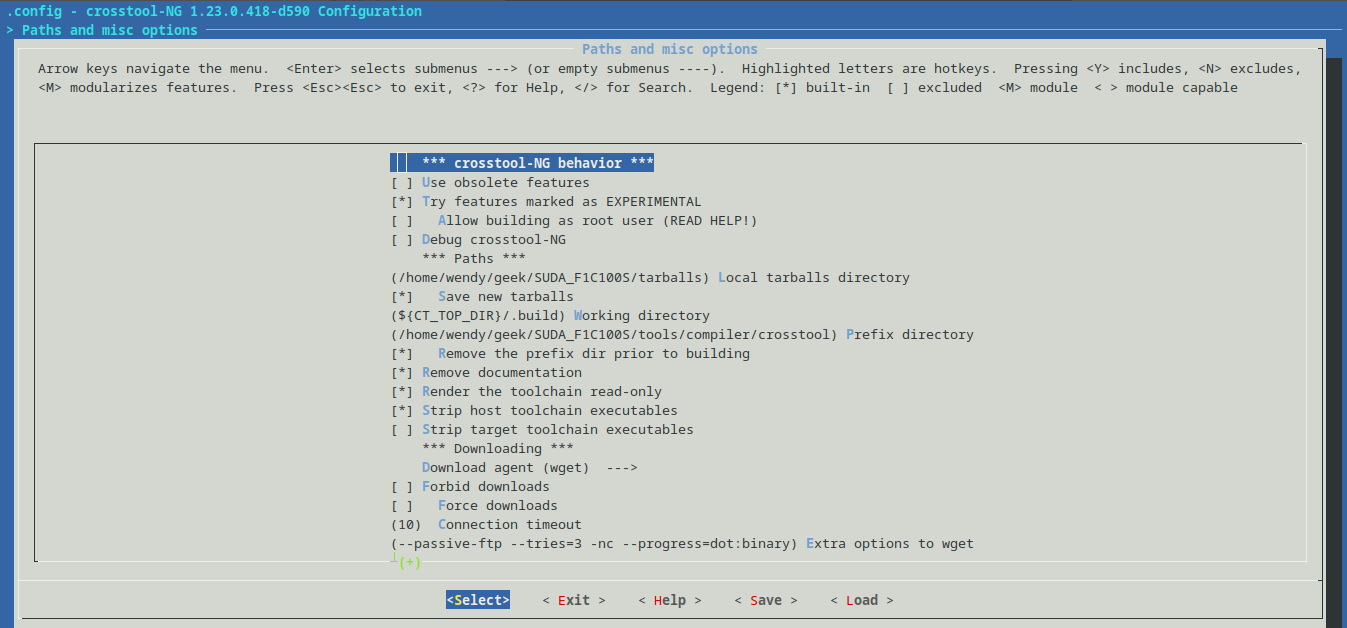Select the Working directory entry

(x=550, y=315)
